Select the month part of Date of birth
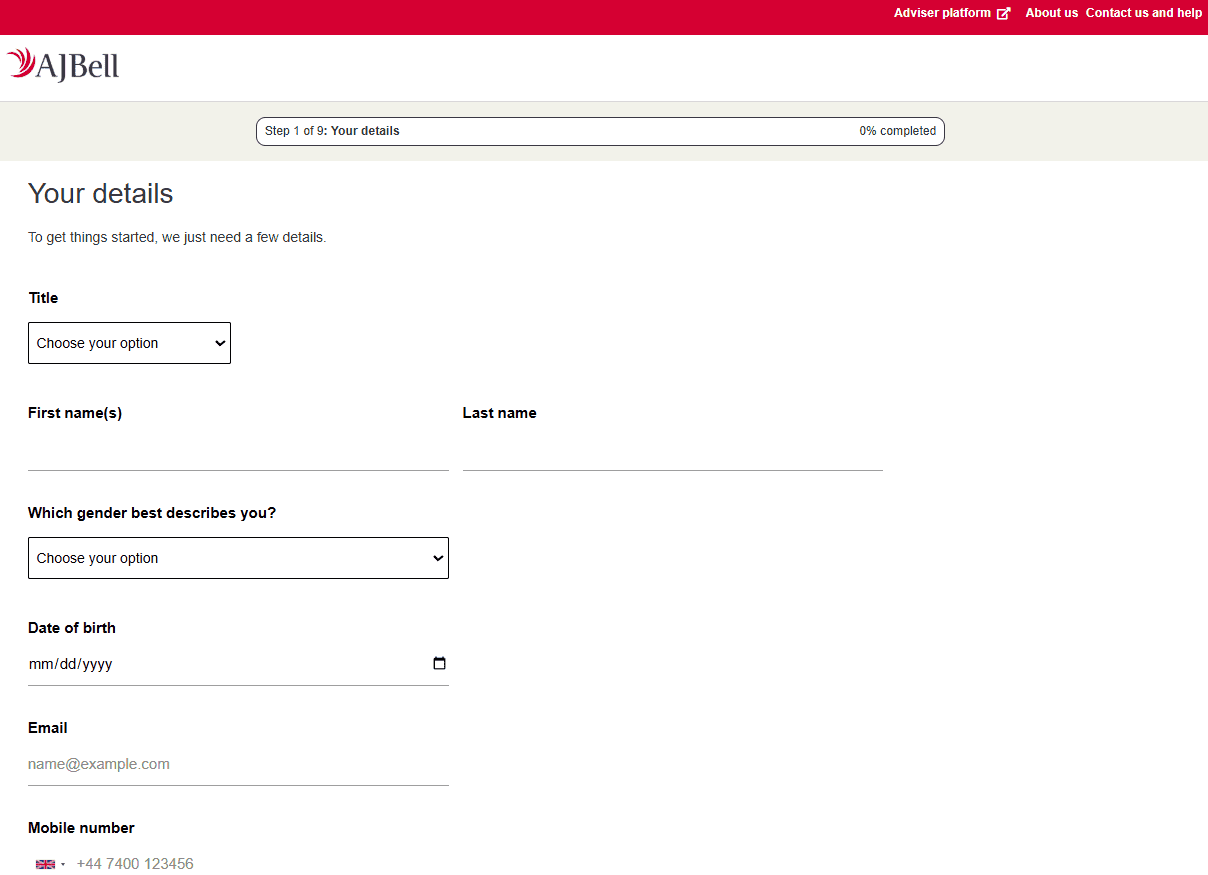This screenshot has height=875, width=1208. [x=39, y=664]
